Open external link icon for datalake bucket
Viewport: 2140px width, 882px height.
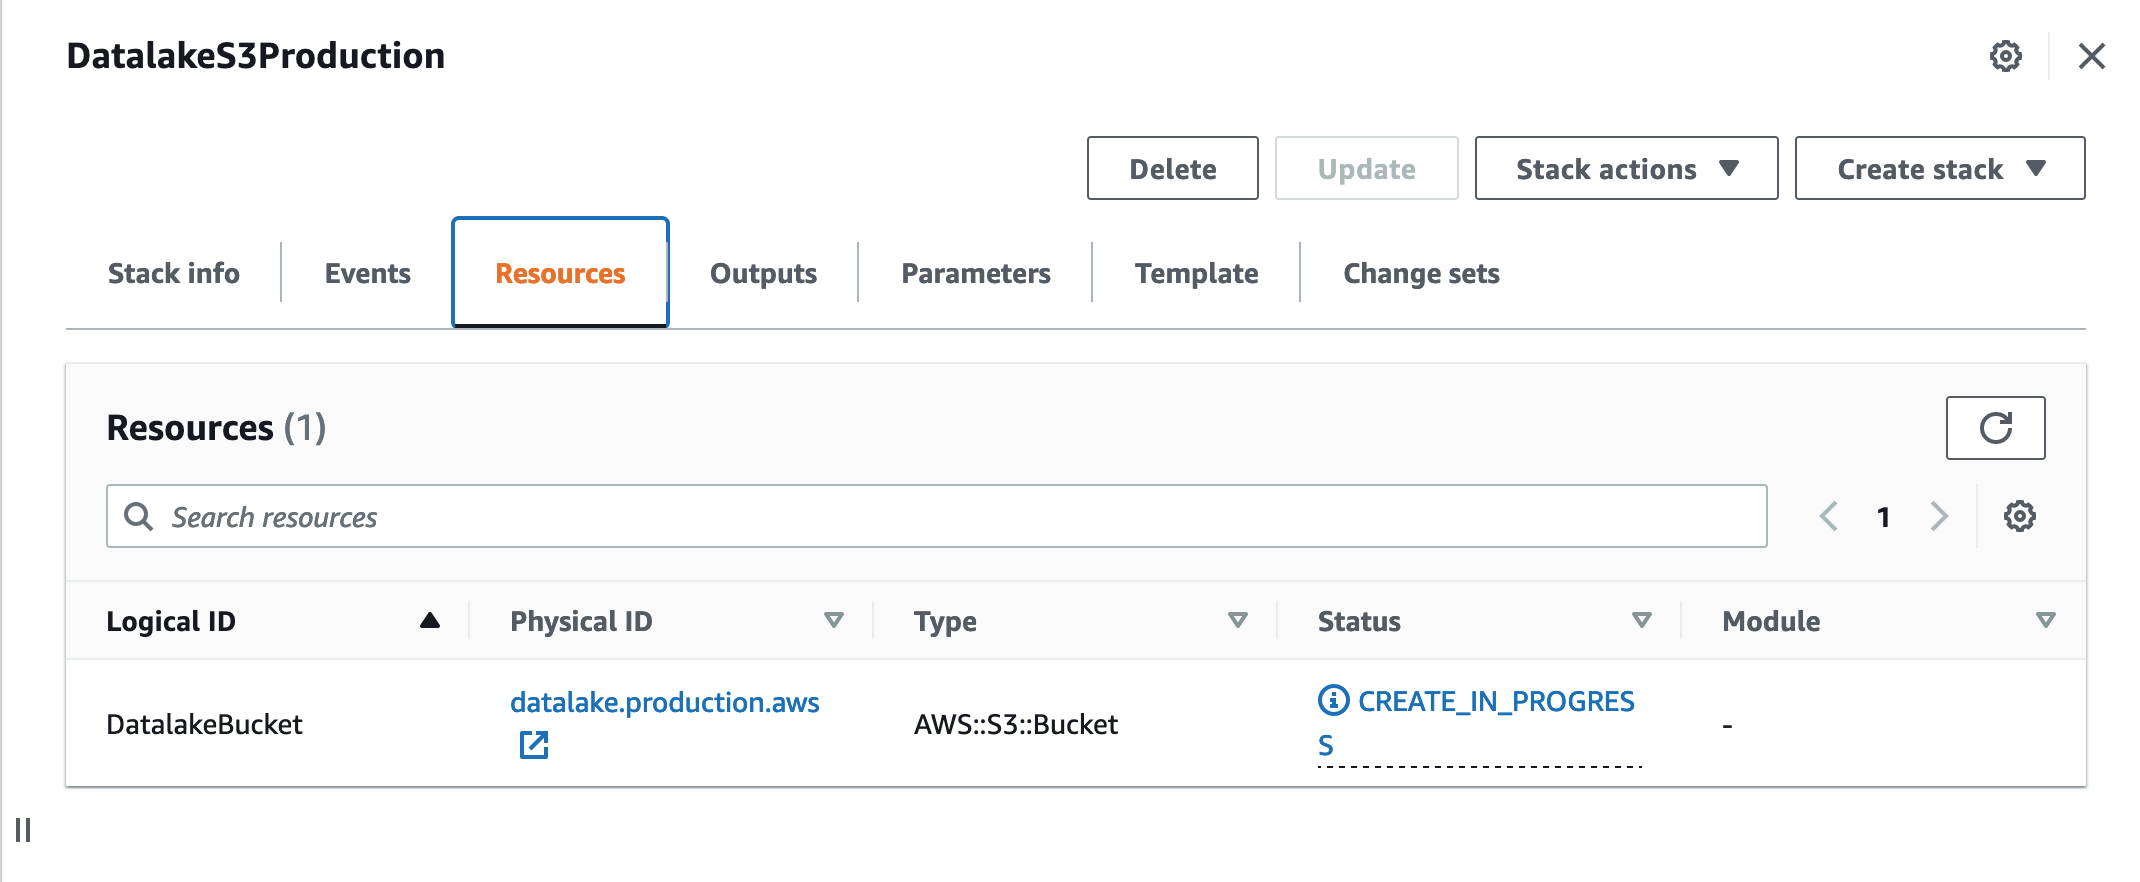tap(534, 745)
